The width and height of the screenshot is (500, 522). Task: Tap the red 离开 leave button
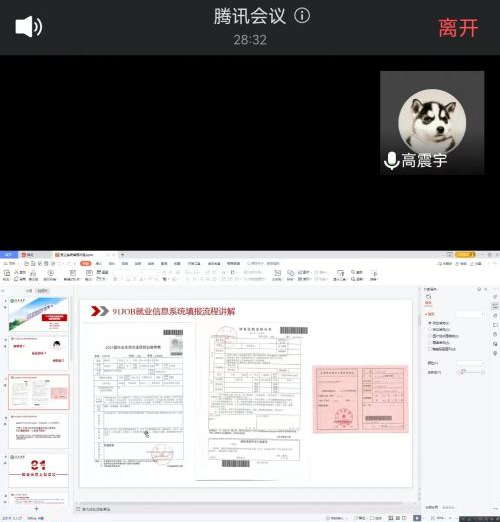(x=458, y=28)
